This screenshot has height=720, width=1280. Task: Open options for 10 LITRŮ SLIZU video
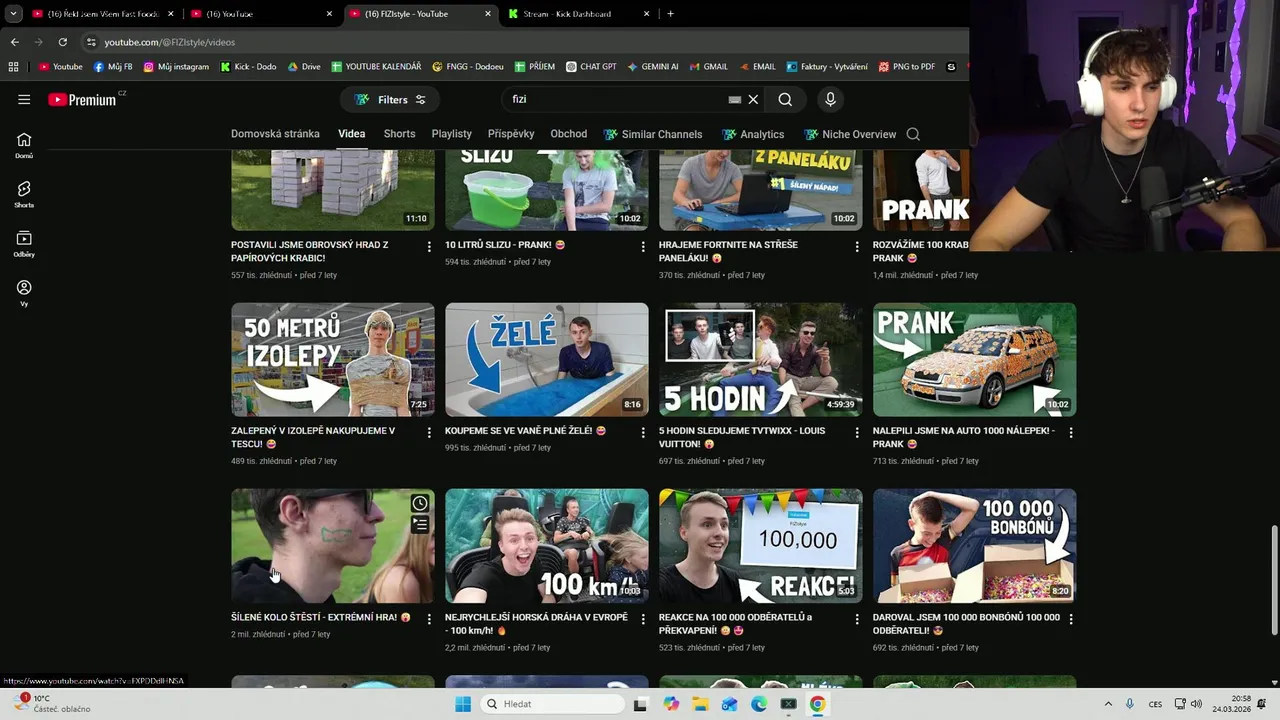click(x=643, y=246)
